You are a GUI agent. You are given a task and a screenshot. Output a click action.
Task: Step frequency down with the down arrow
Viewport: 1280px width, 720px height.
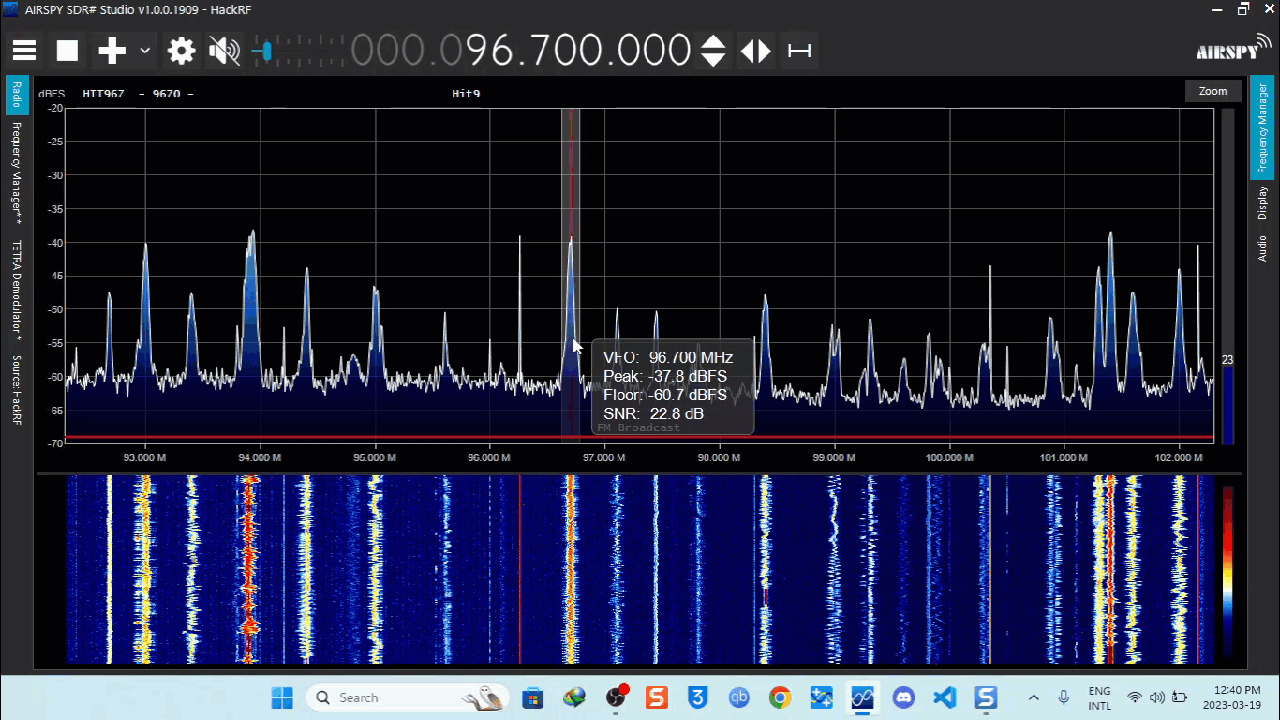point(713,60)
